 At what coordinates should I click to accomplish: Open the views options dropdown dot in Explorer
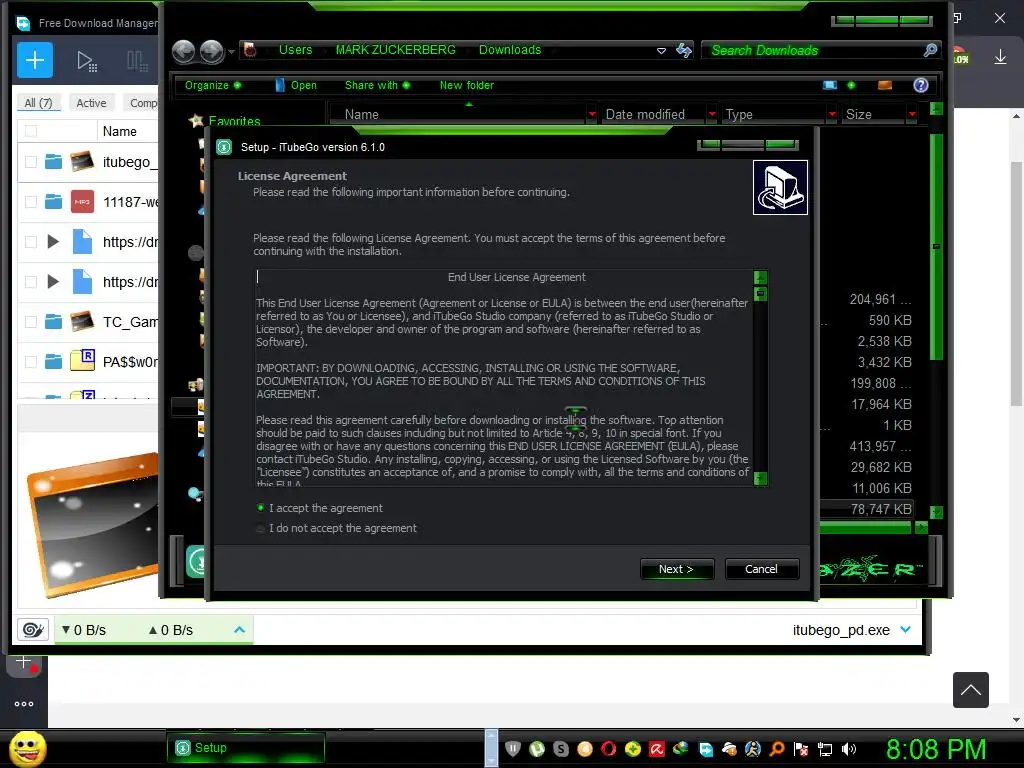coord(851,85)
